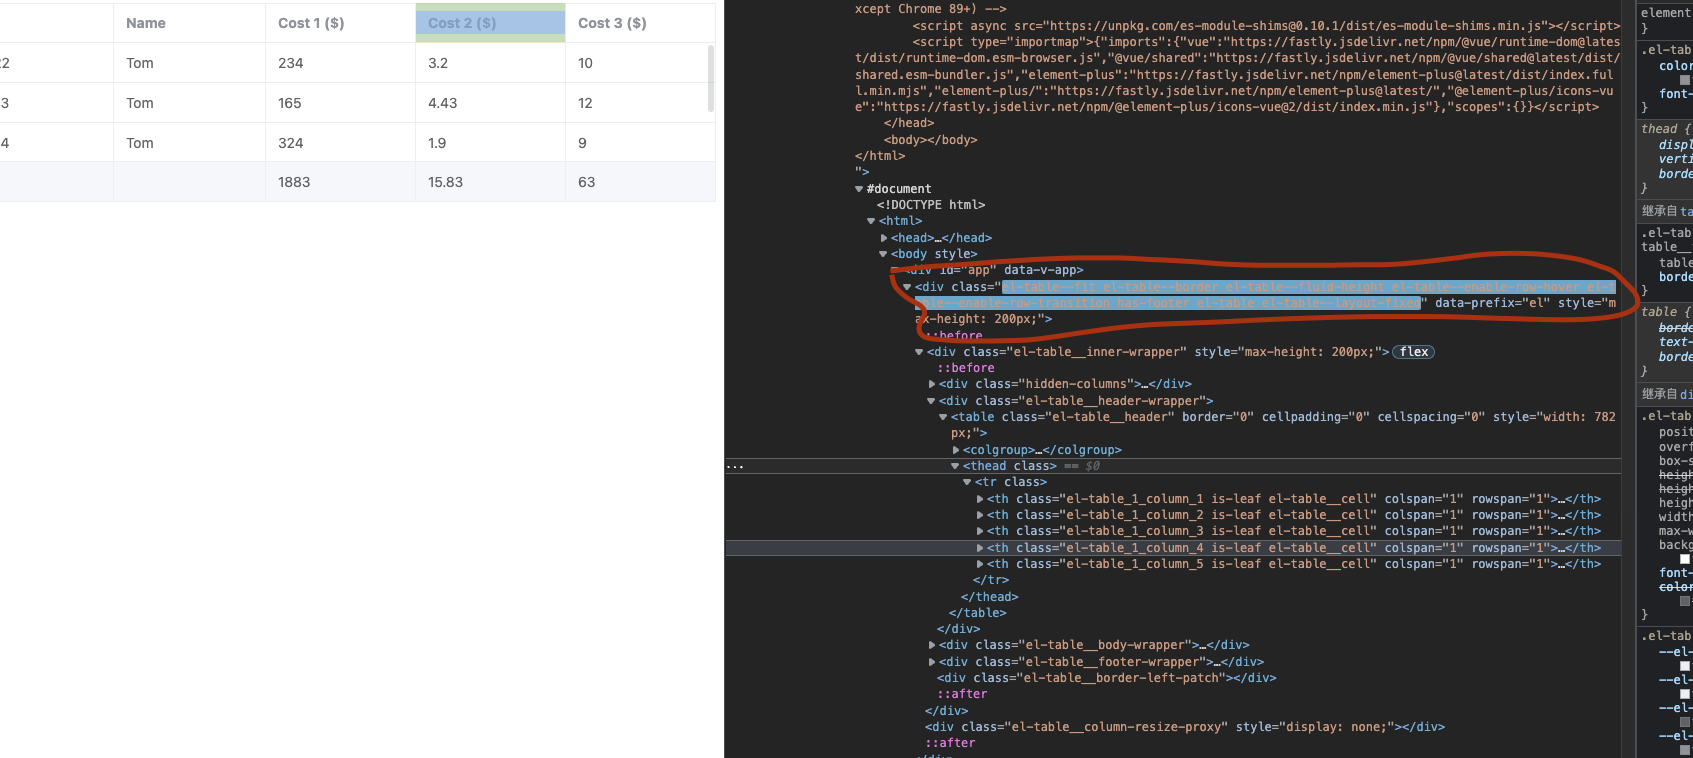Click the cell showing 234

[x=340, y=63]
